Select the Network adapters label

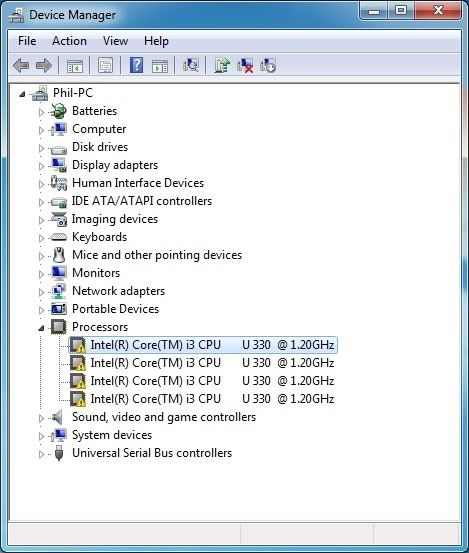click(x=118, y=291)
